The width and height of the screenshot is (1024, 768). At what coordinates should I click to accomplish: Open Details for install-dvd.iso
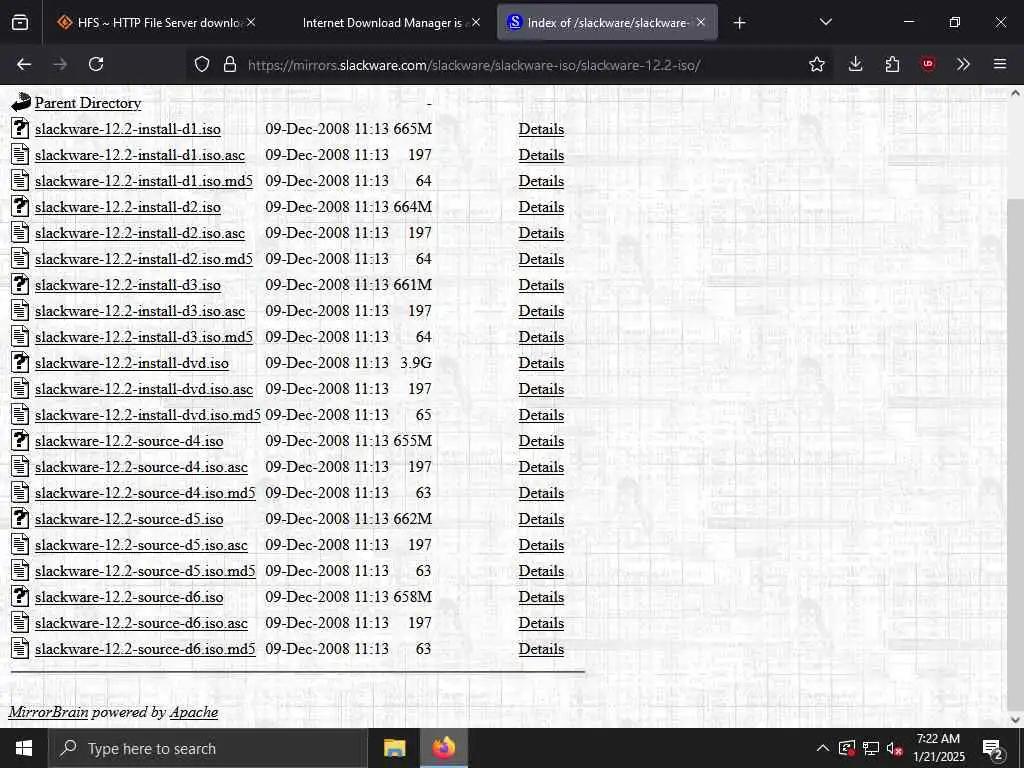pyautogui.click(x=541, y=363)
